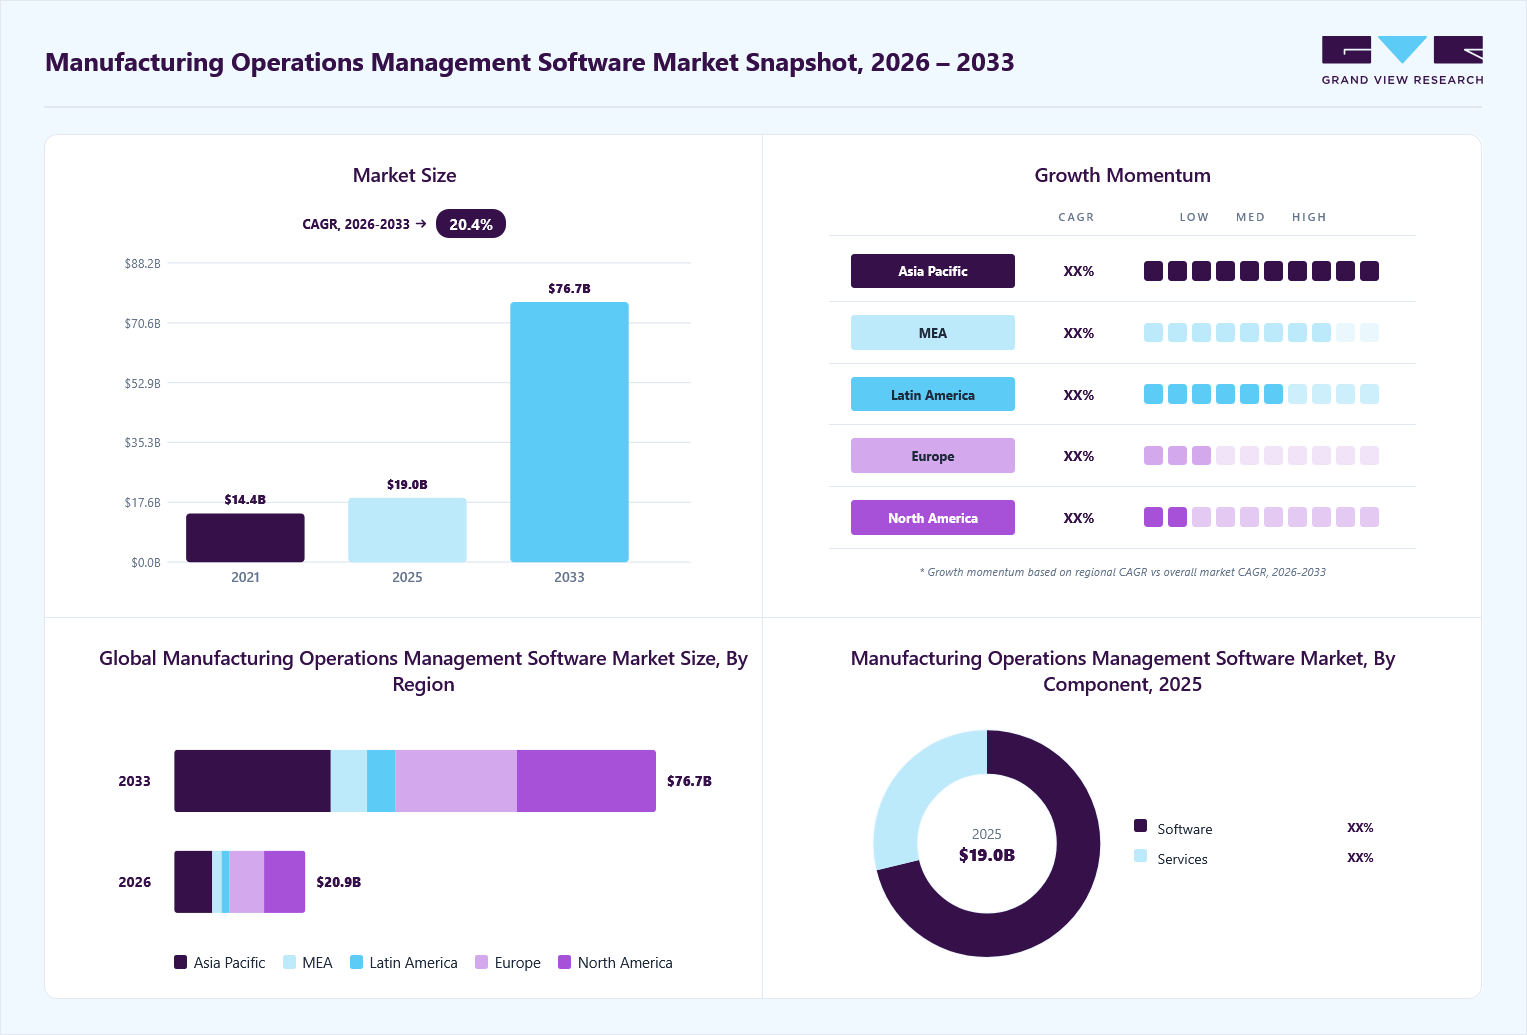Viewport: 1527px width, 1035px height.
Task: Click the last Asia Pacific momentum square
Action: 1370,271
